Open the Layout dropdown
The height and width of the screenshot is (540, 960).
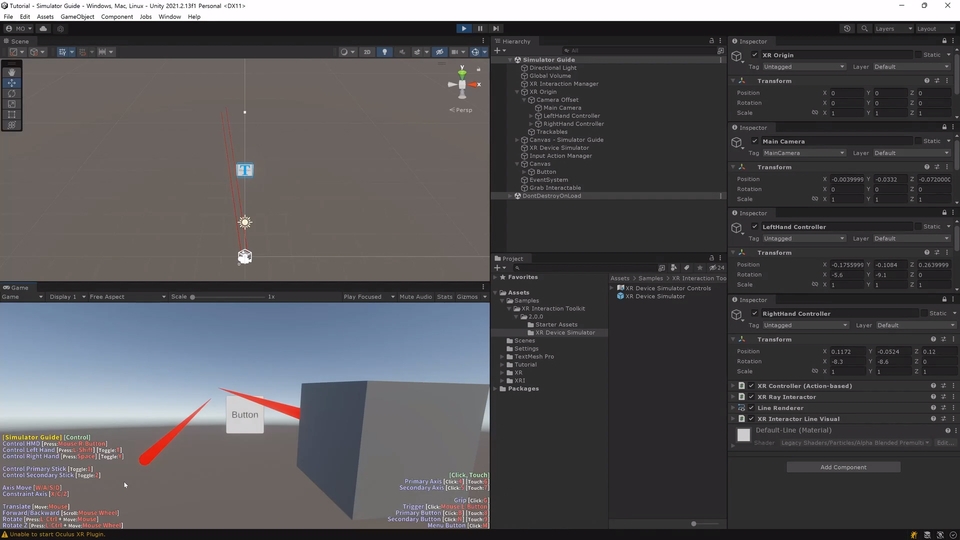[x=935, y=29]
